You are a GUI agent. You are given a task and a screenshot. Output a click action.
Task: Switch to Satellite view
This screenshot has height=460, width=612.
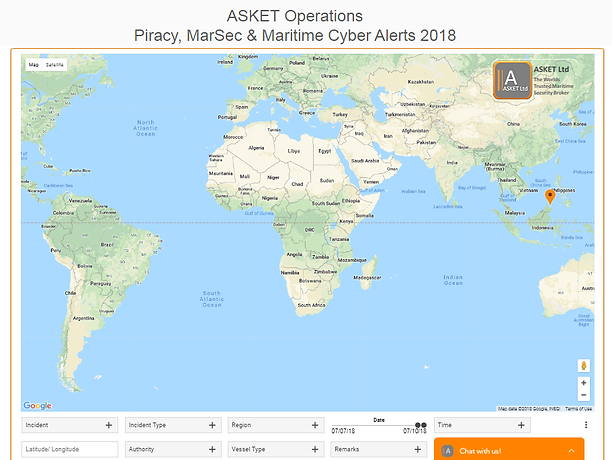coord(55,65)
